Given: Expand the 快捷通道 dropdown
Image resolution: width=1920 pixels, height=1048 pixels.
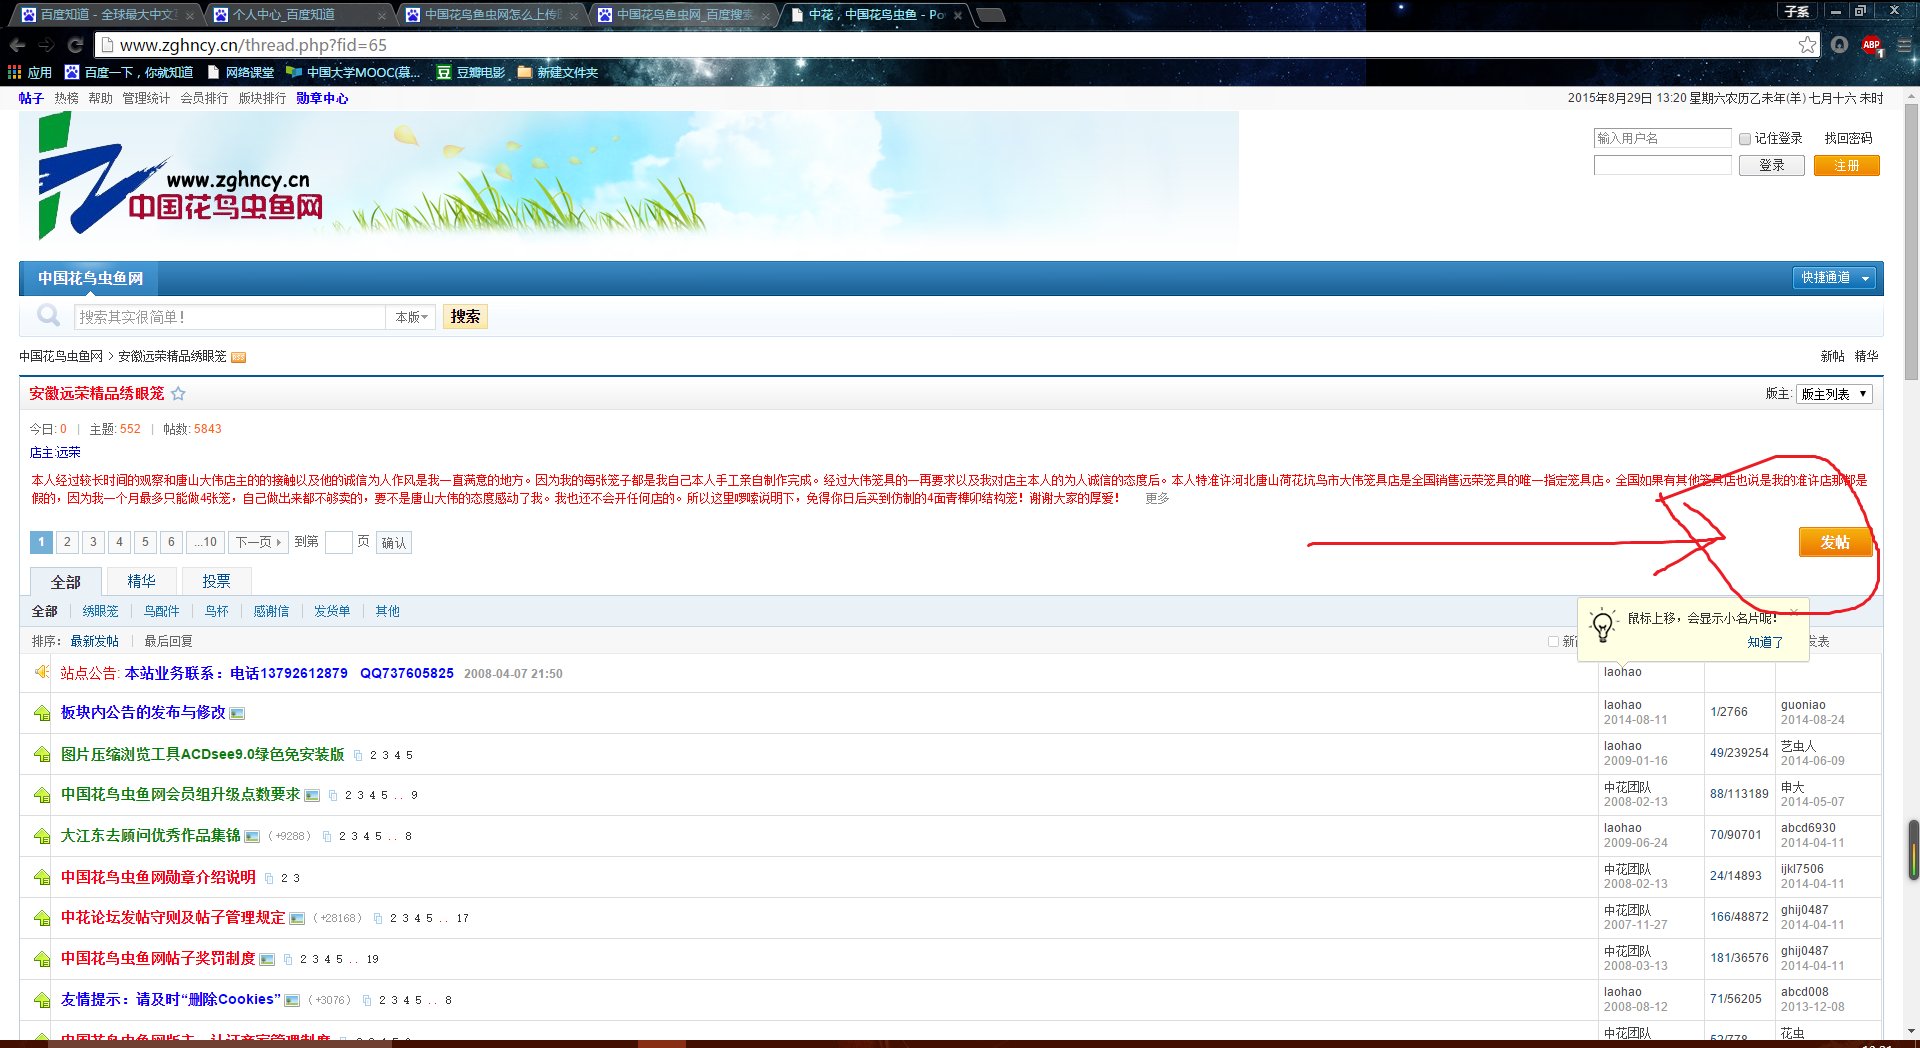Looking at the screenshot, I should (1833, 278).
